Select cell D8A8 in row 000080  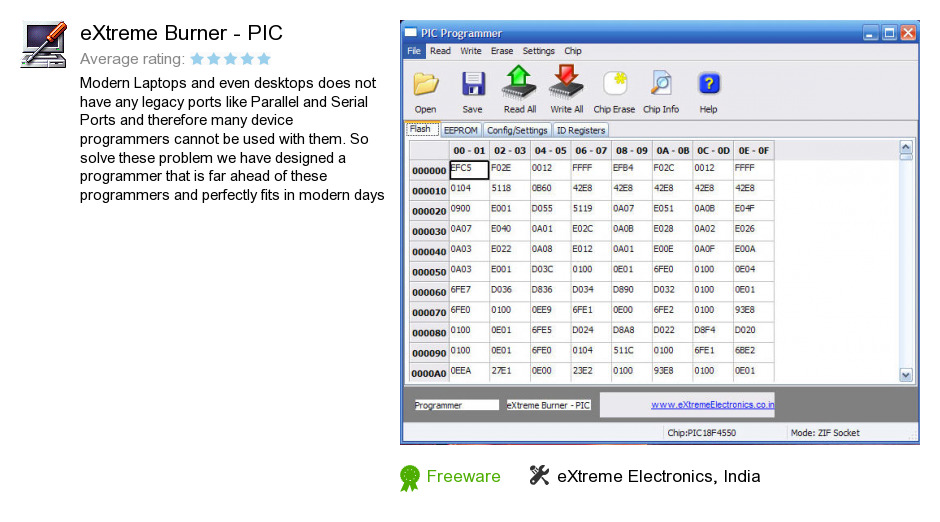coord(632,333)
